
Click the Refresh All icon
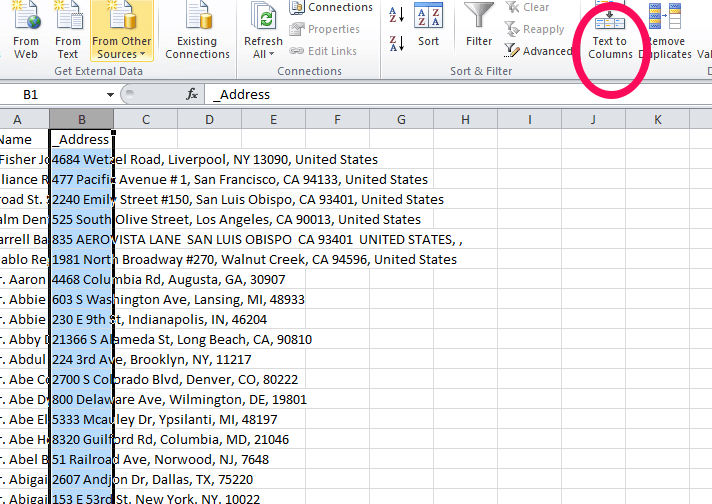263,18
